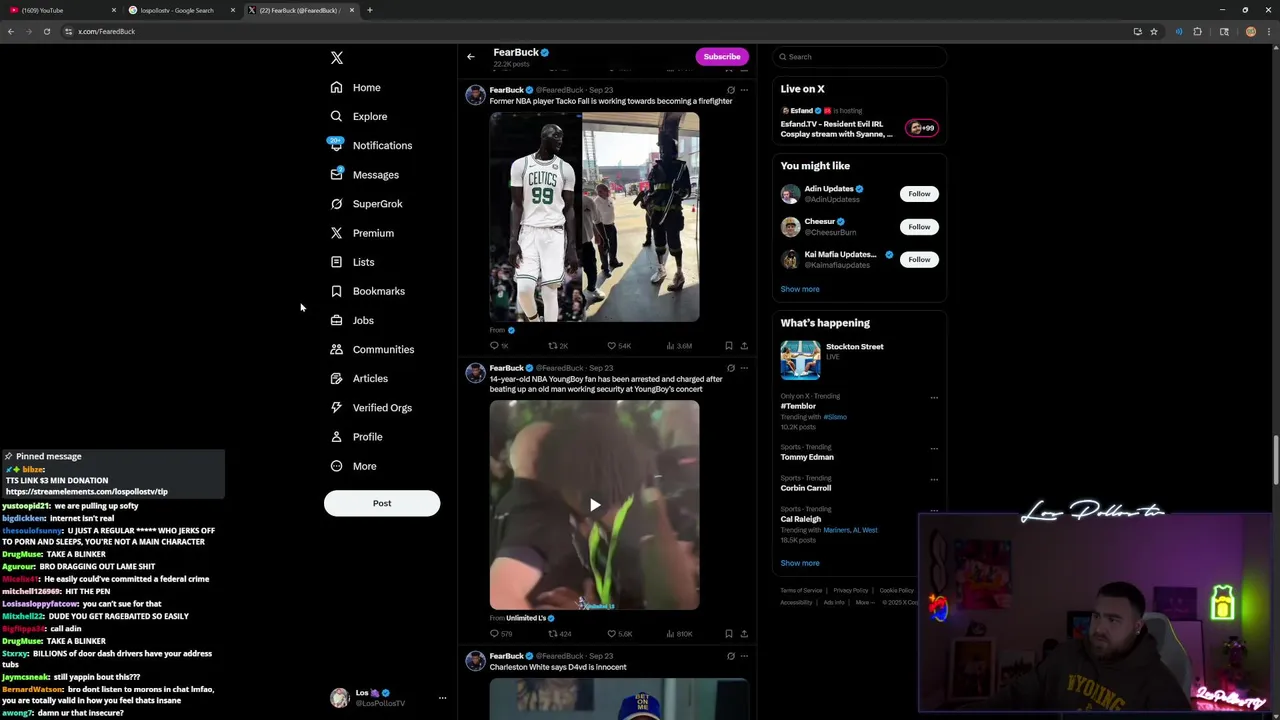Open the Grok icon on the Charleston White post
This screenshot has height=720, width=1280.
pos(731,656)
